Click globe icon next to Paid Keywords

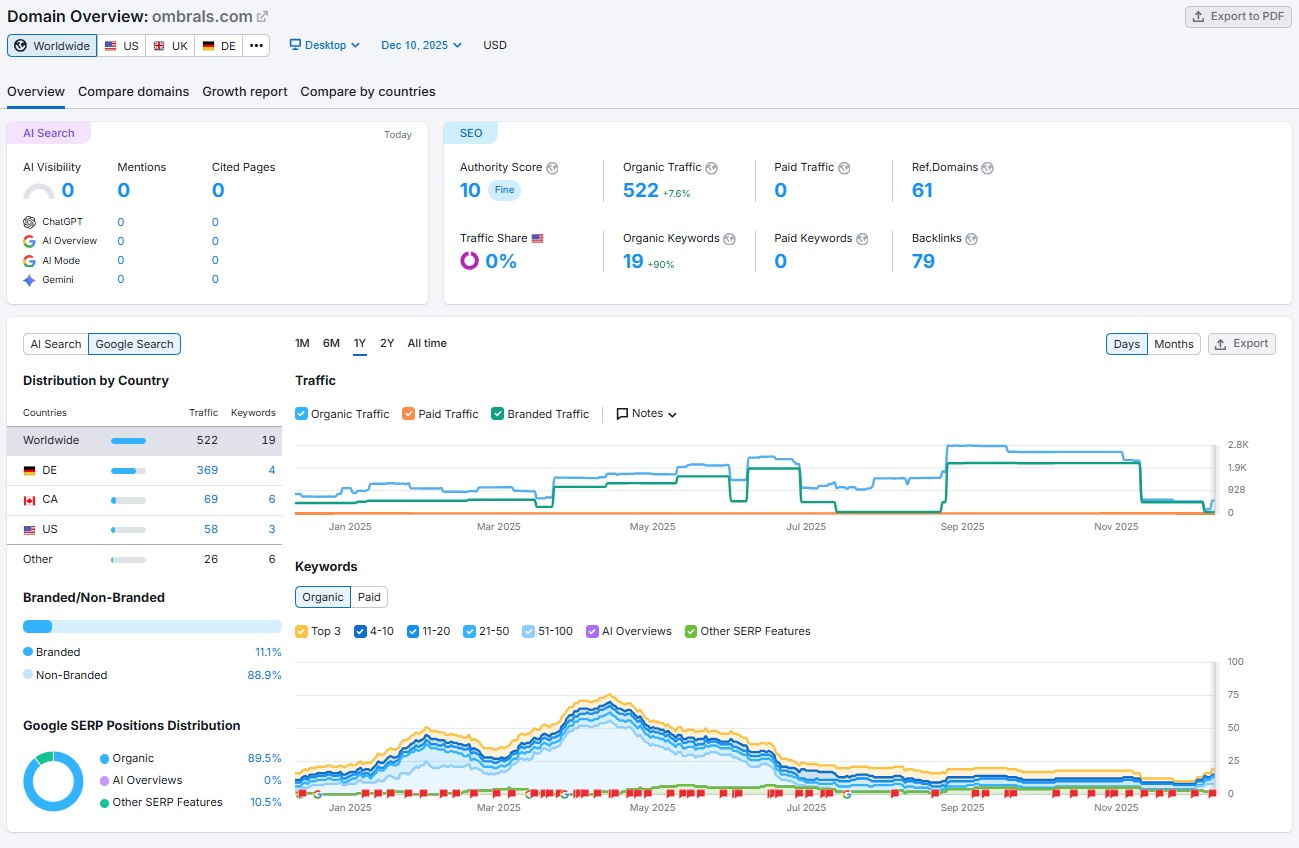(x=862, y=239)
